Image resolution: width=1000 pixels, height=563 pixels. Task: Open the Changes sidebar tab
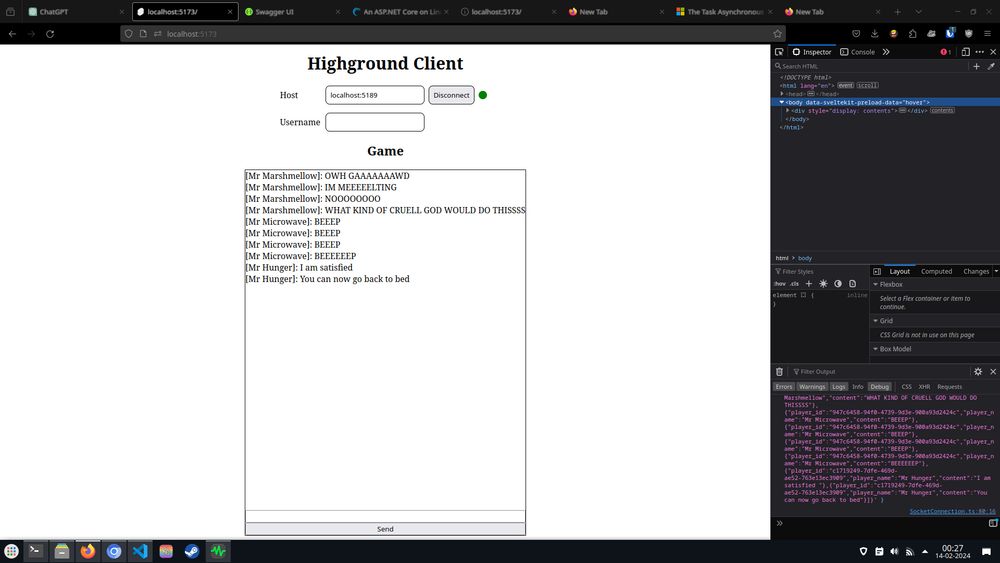pyautogui.click(x=976, y=271)
